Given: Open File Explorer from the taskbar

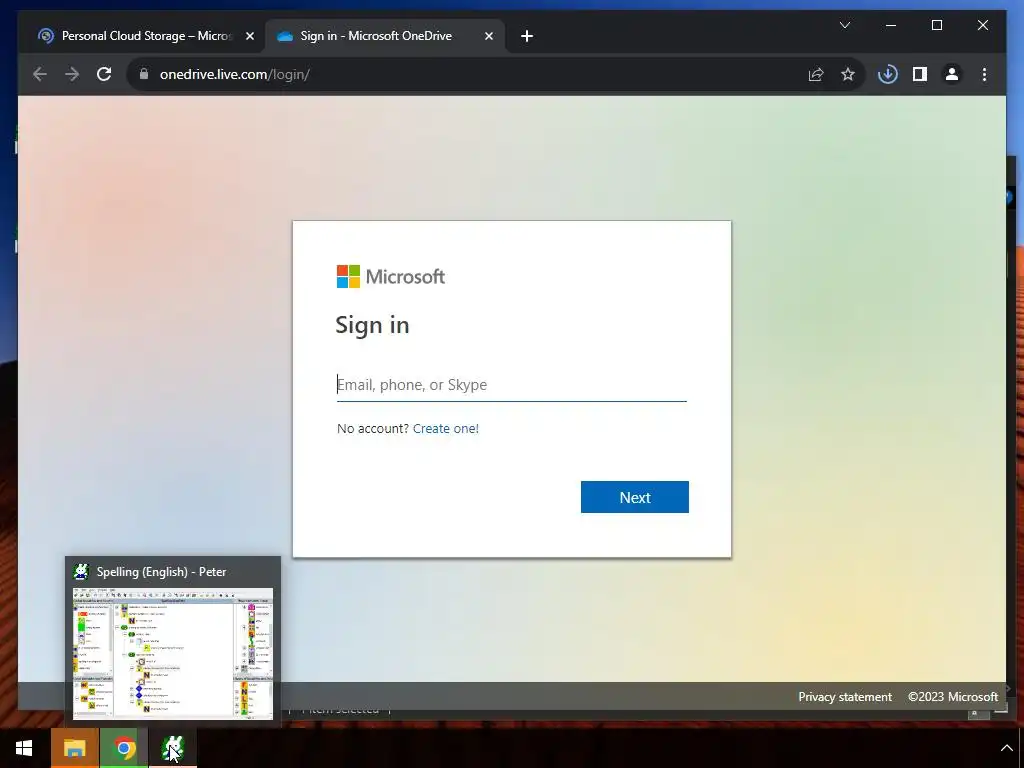Looking at the screenshot, I should click(x=75, y=748).
